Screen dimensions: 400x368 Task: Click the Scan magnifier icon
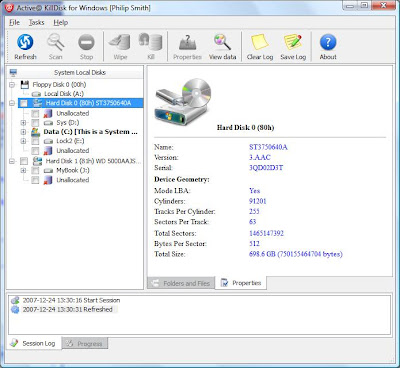pos(55,42)
